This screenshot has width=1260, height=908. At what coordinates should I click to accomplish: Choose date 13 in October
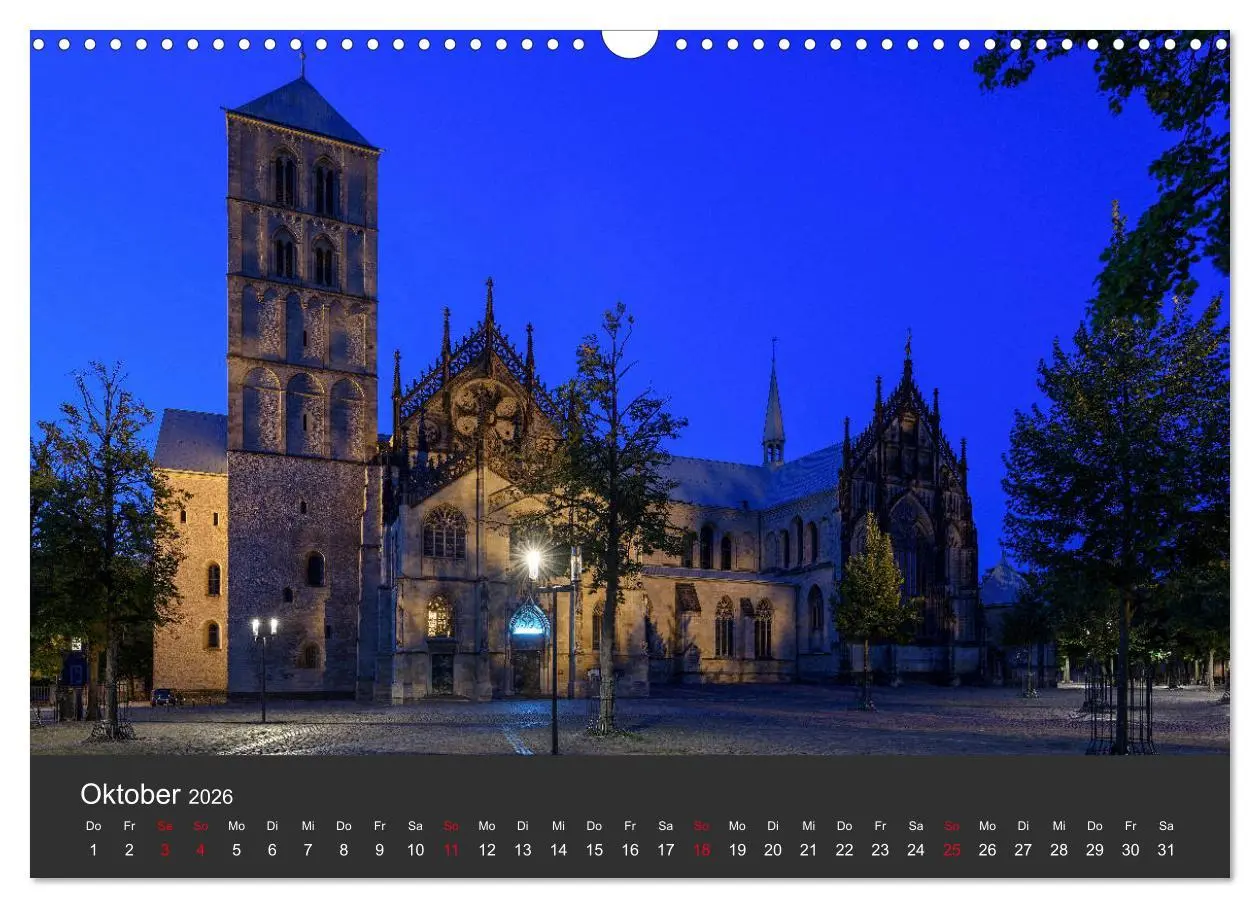pos(523,850)
